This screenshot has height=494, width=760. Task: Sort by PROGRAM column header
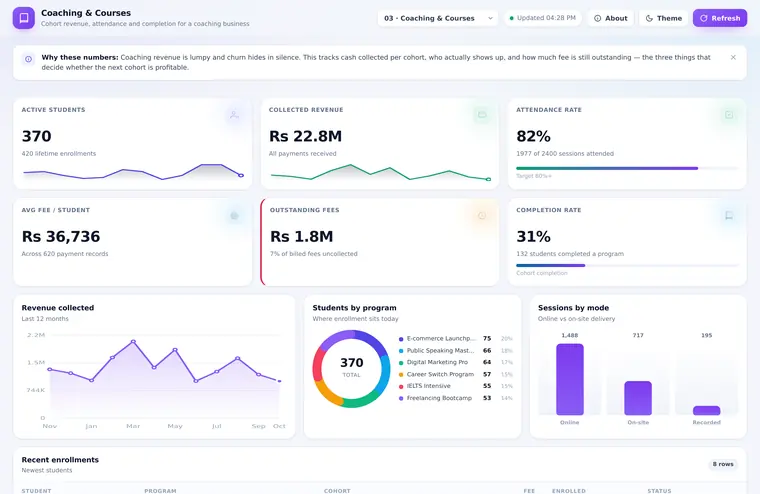[160, 491]
